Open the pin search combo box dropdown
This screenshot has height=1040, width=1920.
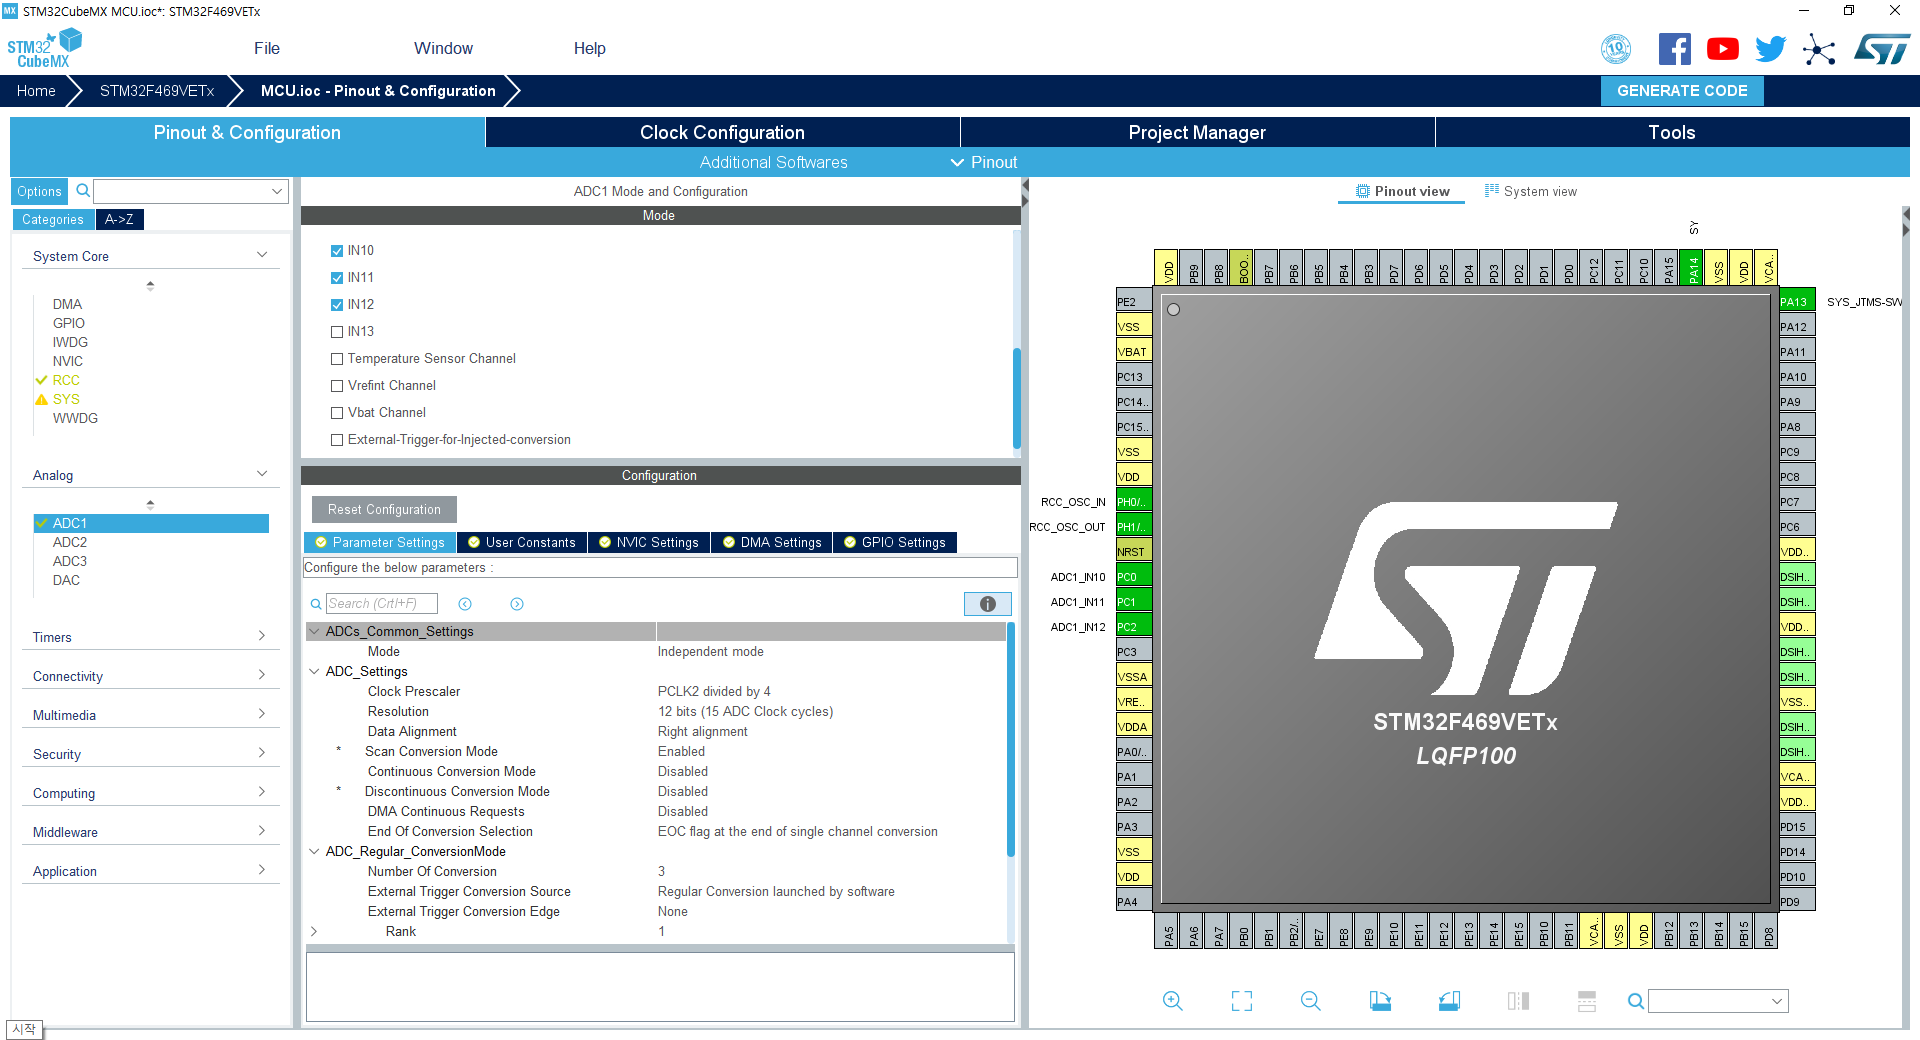[x=1777, y=1001]
